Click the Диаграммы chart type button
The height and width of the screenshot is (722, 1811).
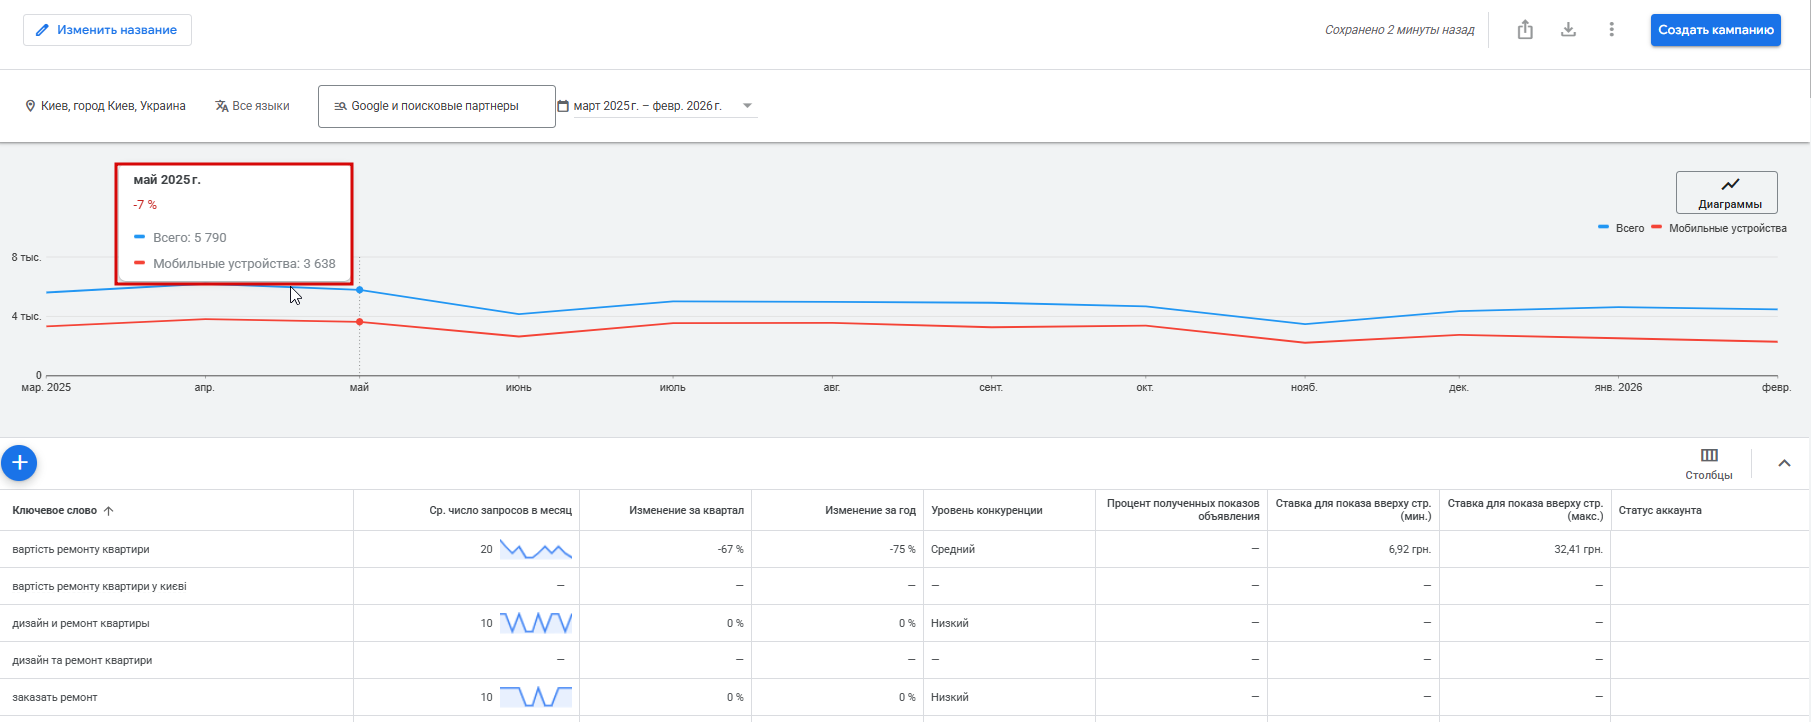click(x=1727, y=192)
